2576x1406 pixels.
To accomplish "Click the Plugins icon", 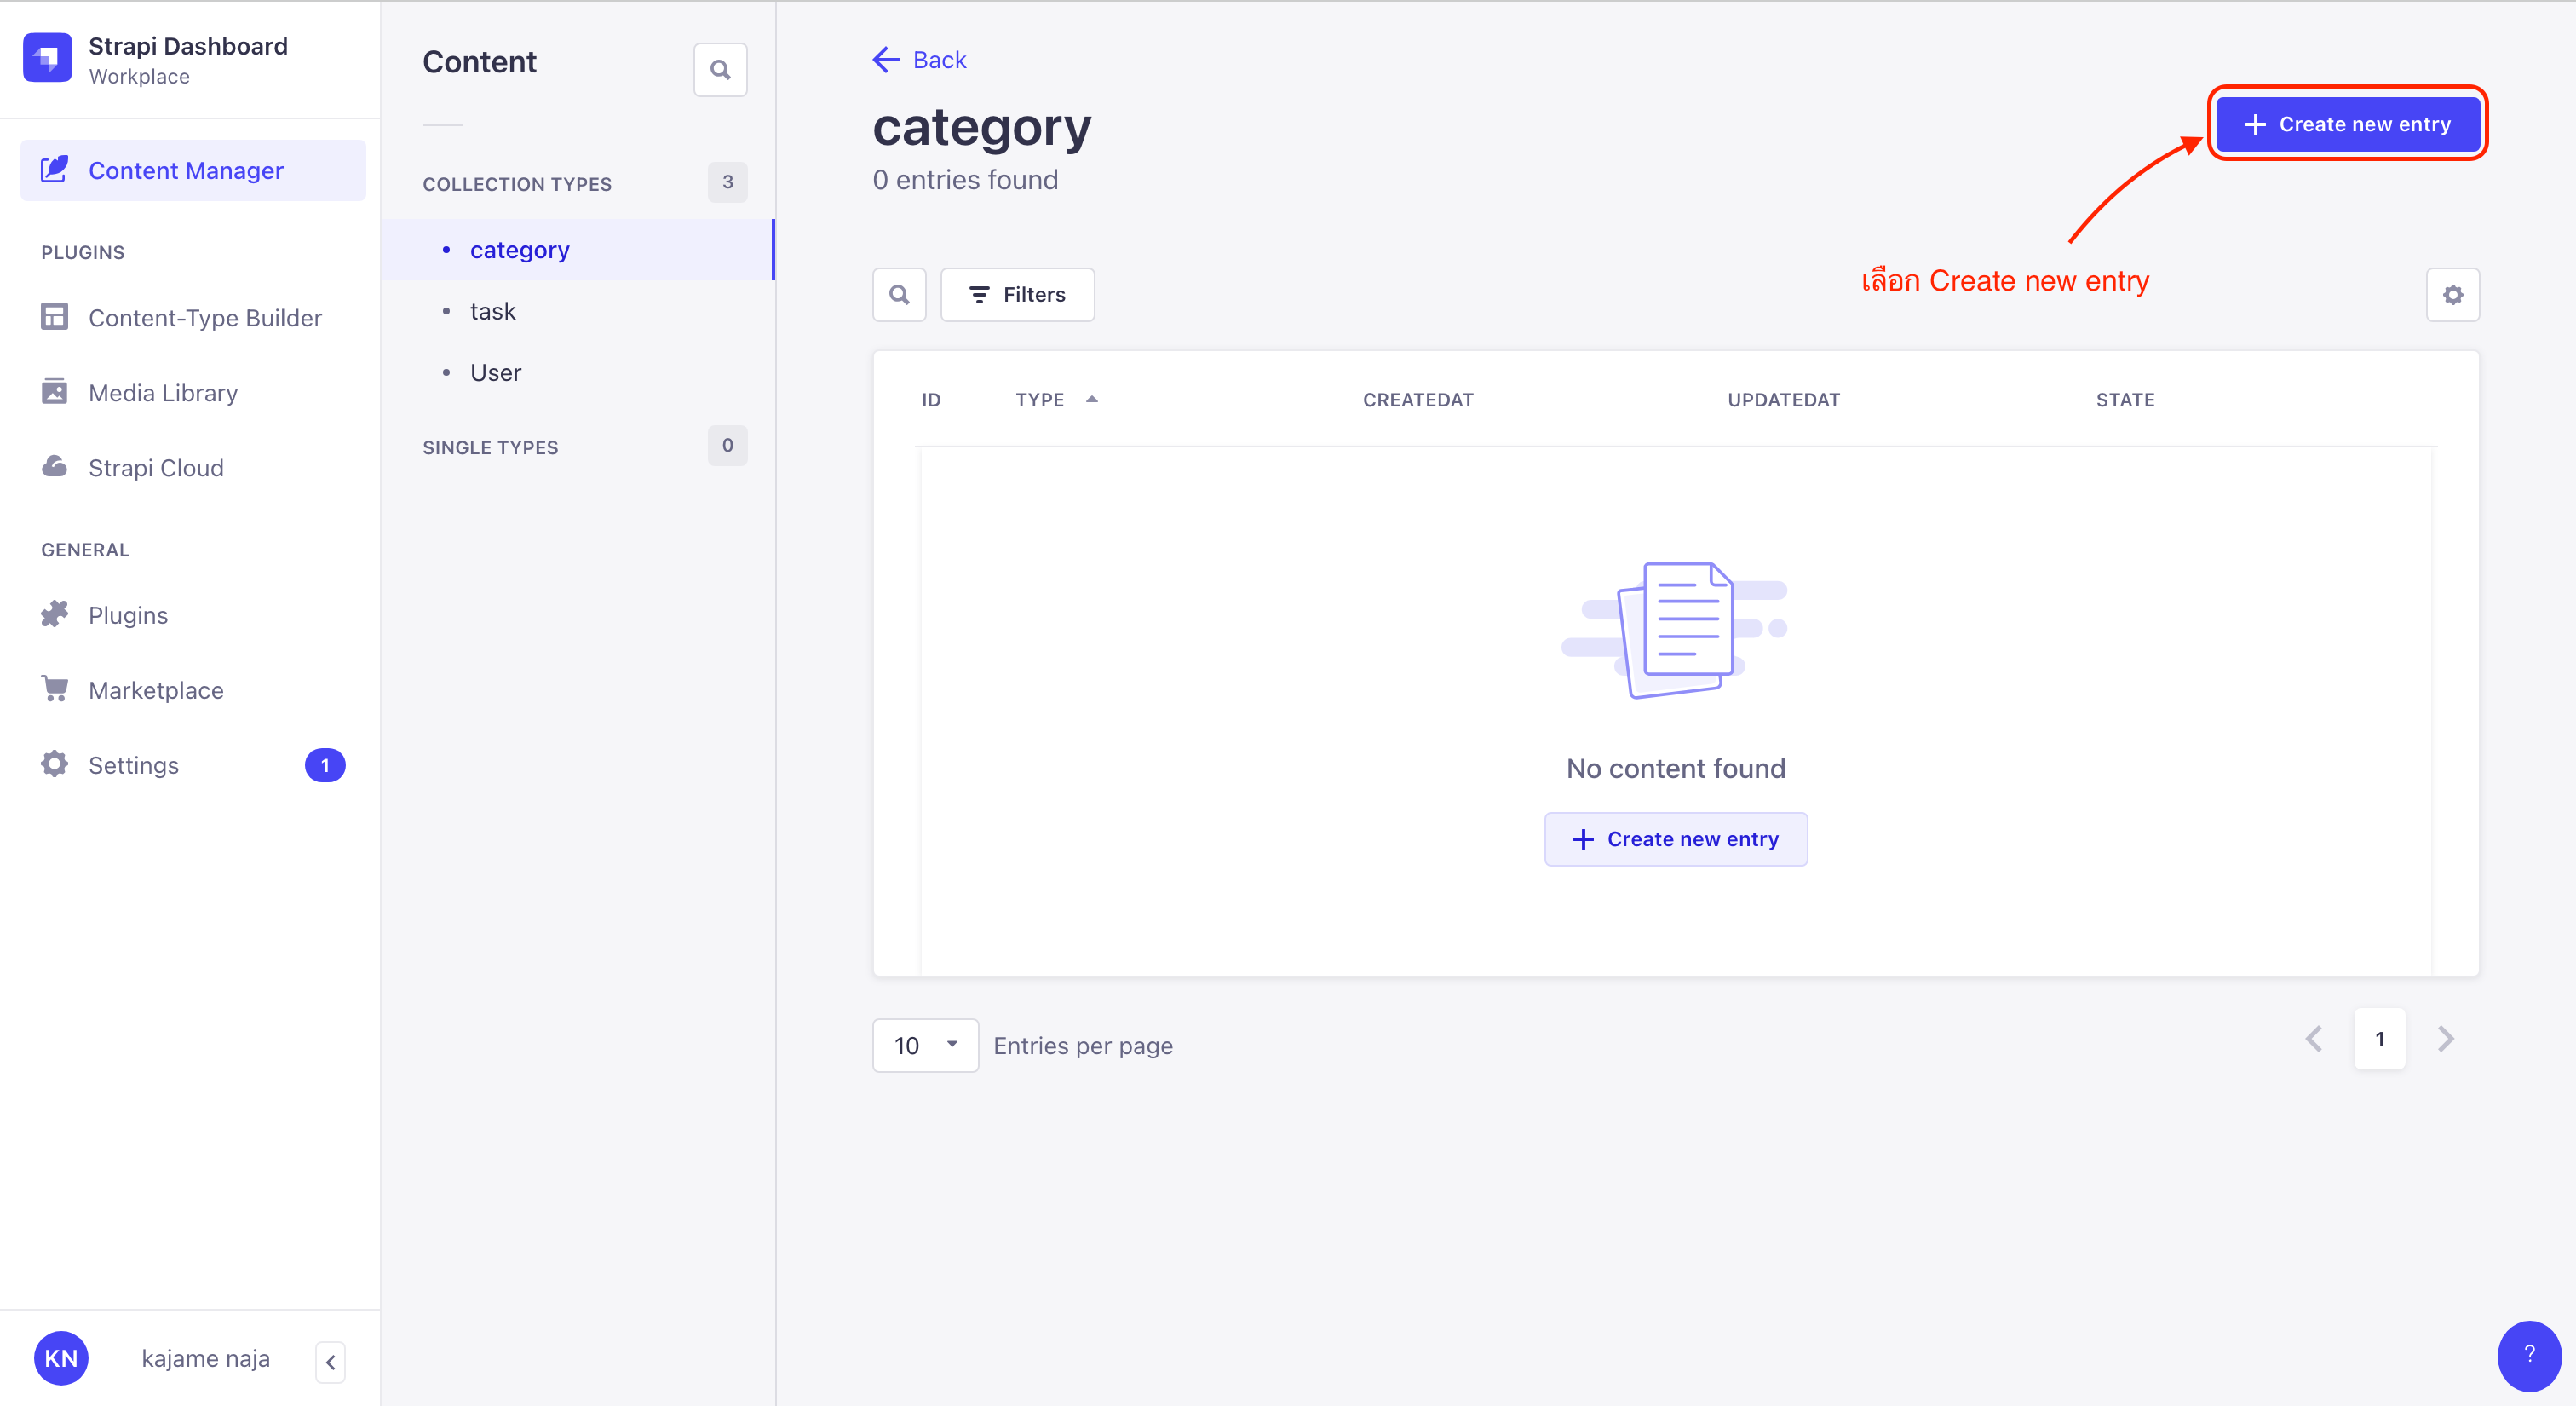I will coord(55,613).
